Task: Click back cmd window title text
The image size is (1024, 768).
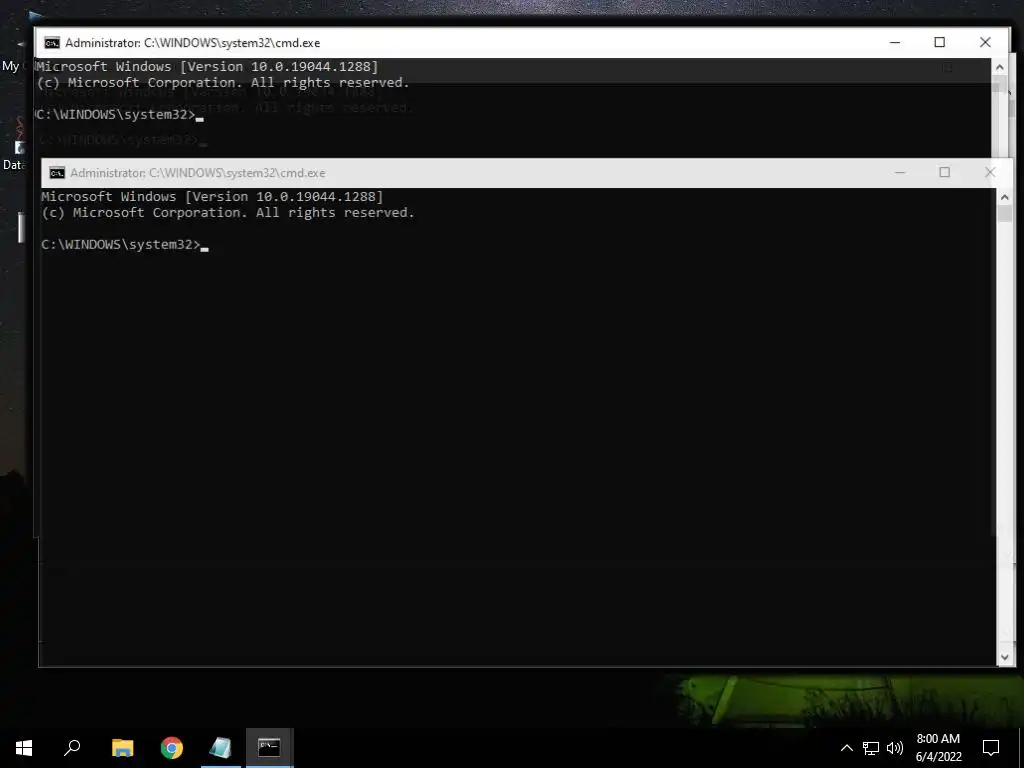Action: [193, 43]
